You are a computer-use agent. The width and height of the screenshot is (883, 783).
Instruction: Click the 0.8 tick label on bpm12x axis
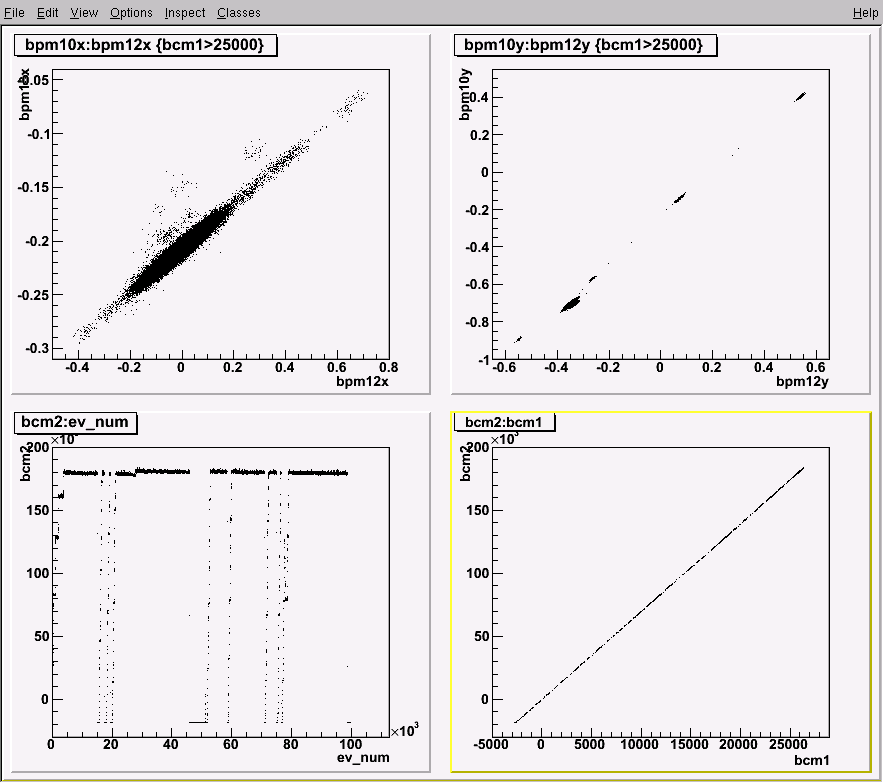tap(389, 368)
